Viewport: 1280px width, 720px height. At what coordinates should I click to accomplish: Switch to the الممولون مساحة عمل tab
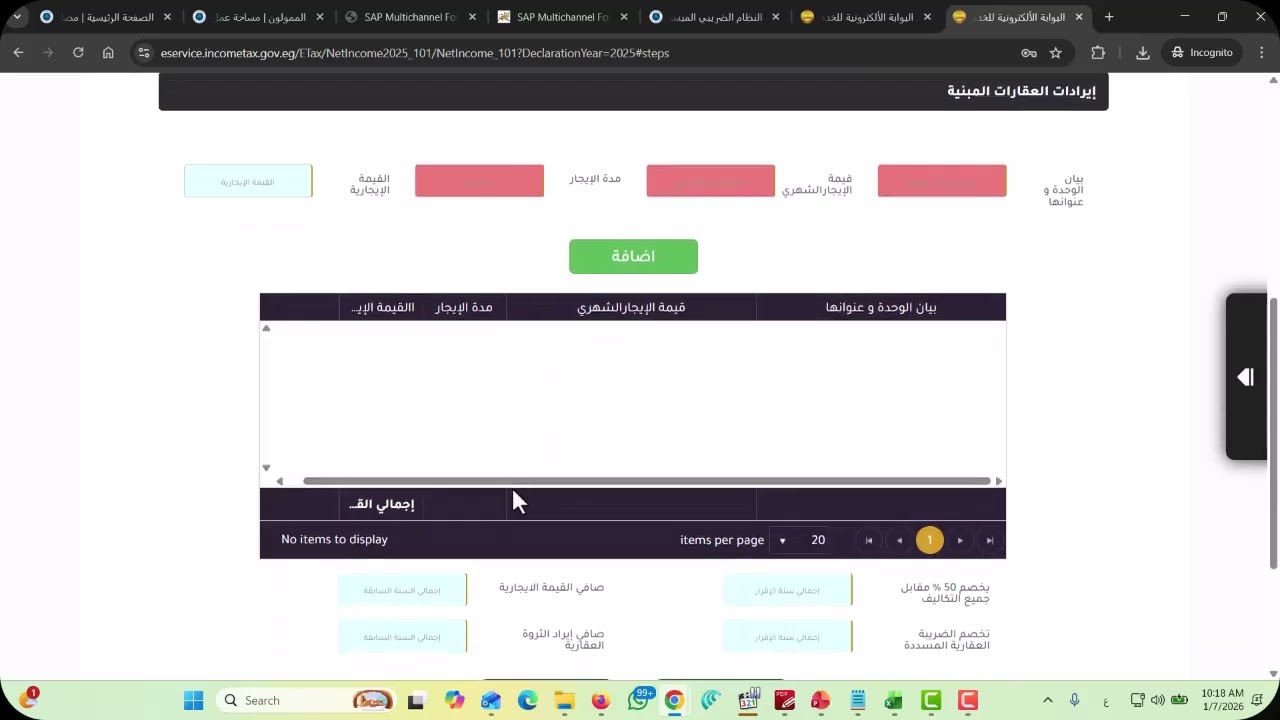(x=257, y=17)
